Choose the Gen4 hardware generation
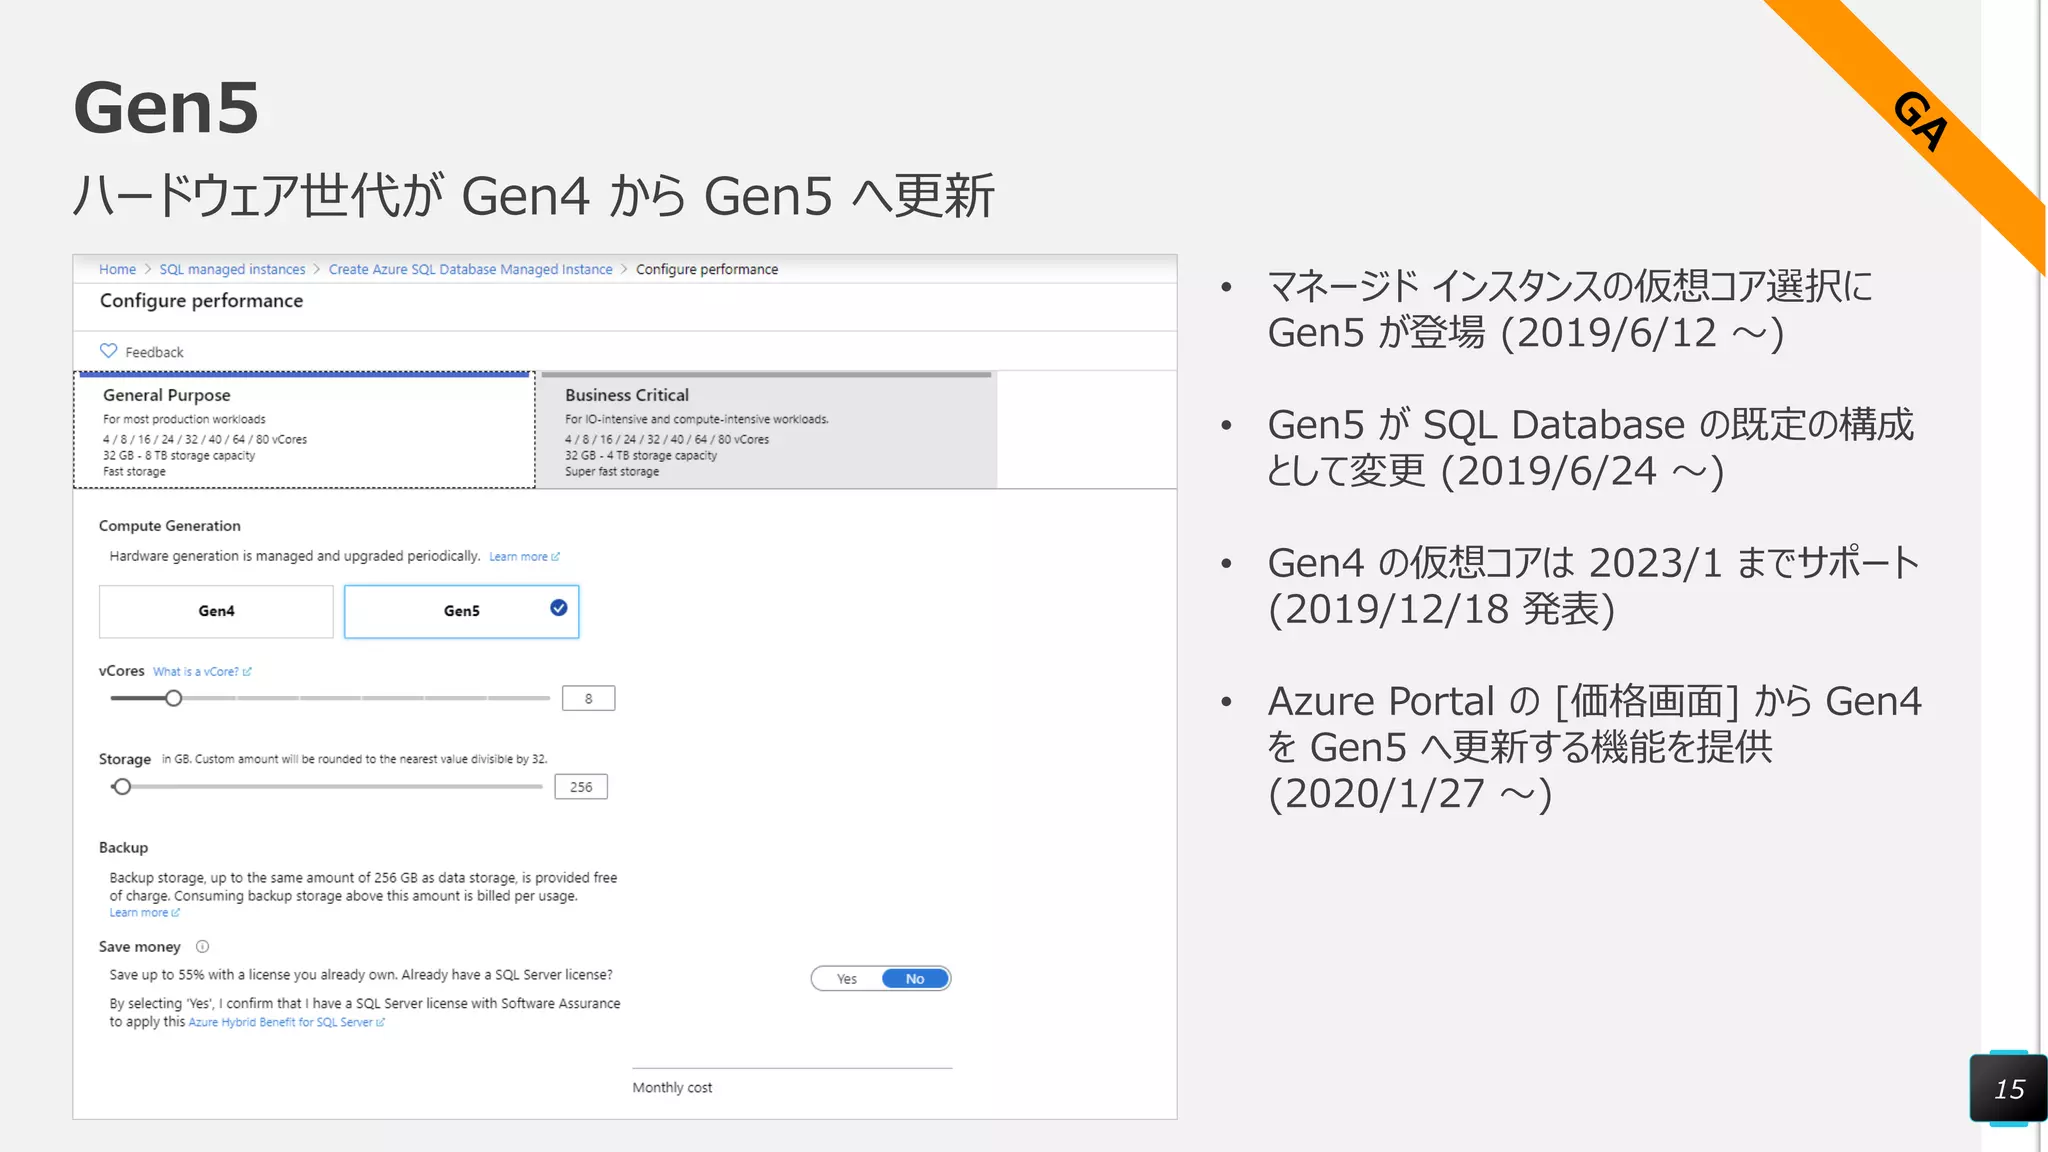The height and width of the screenshot is (1152, 2048). 216,611
